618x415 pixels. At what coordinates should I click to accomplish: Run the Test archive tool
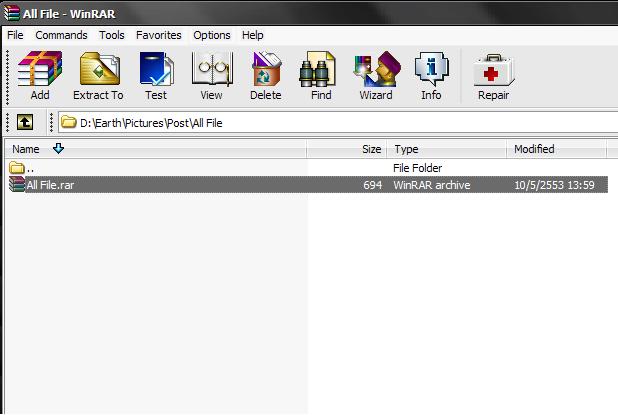156,75
